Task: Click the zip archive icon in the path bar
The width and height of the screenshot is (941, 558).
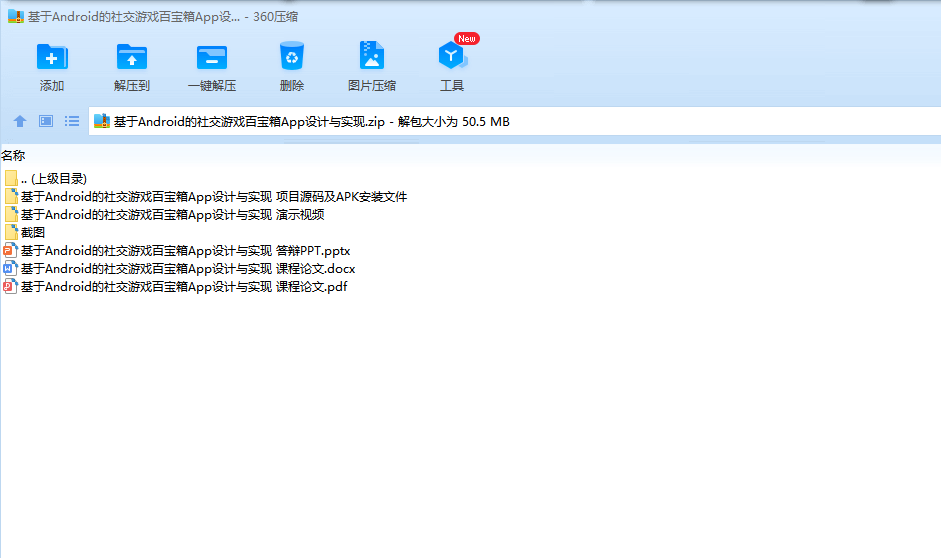Action: 102,121
